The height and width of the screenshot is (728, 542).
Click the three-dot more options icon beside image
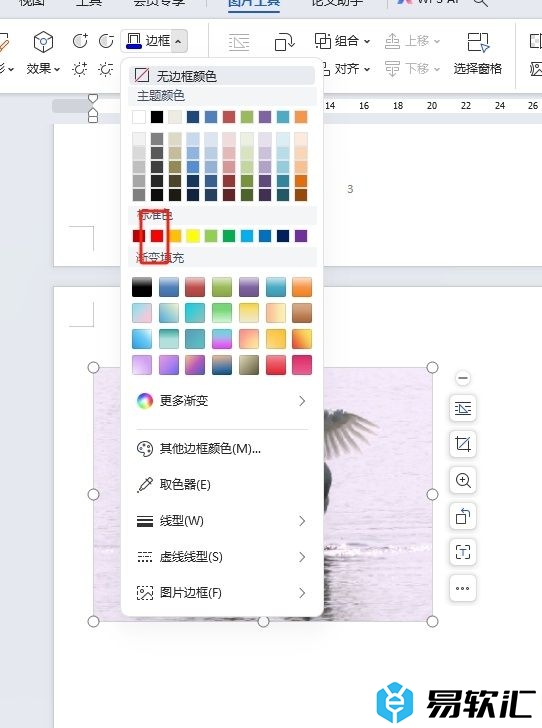[x=463, y=588]
